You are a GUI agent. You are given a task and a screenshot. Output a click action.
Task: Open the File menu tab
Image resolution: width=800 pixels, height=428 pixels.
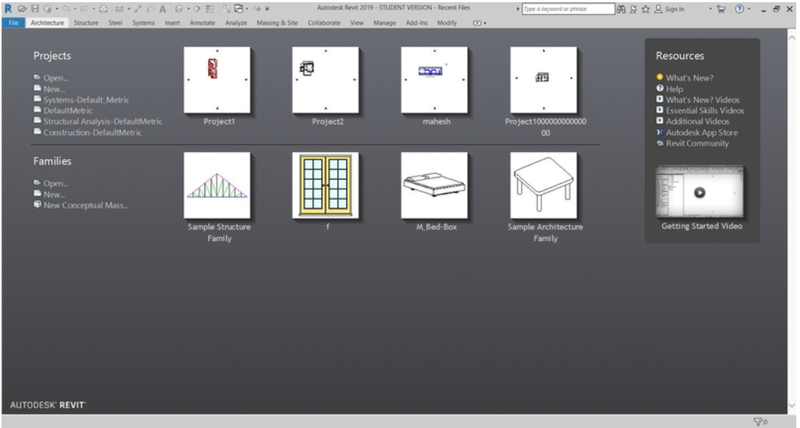[14, 23]
